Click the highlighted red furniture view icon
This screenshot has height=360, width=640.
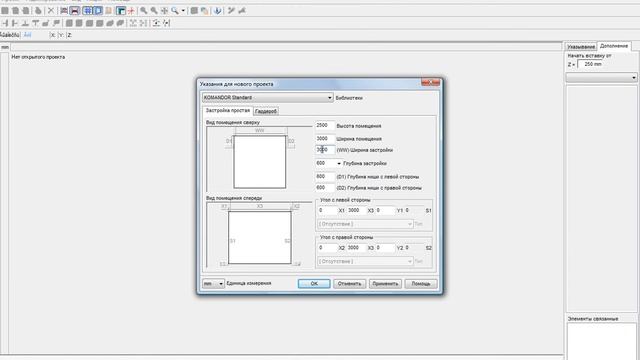pyautogui.click(x=75, y=11)
